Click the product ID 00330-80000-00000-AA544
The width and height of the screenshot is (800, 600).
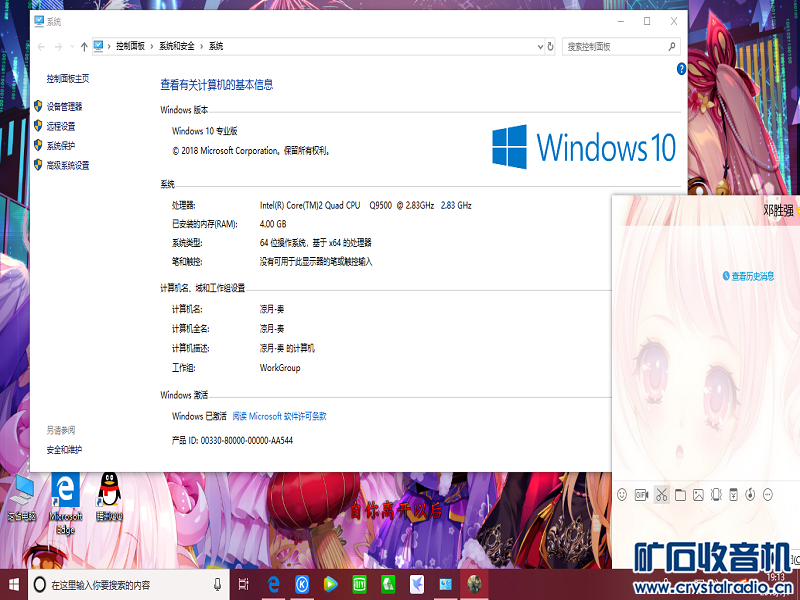coord(246,440)
